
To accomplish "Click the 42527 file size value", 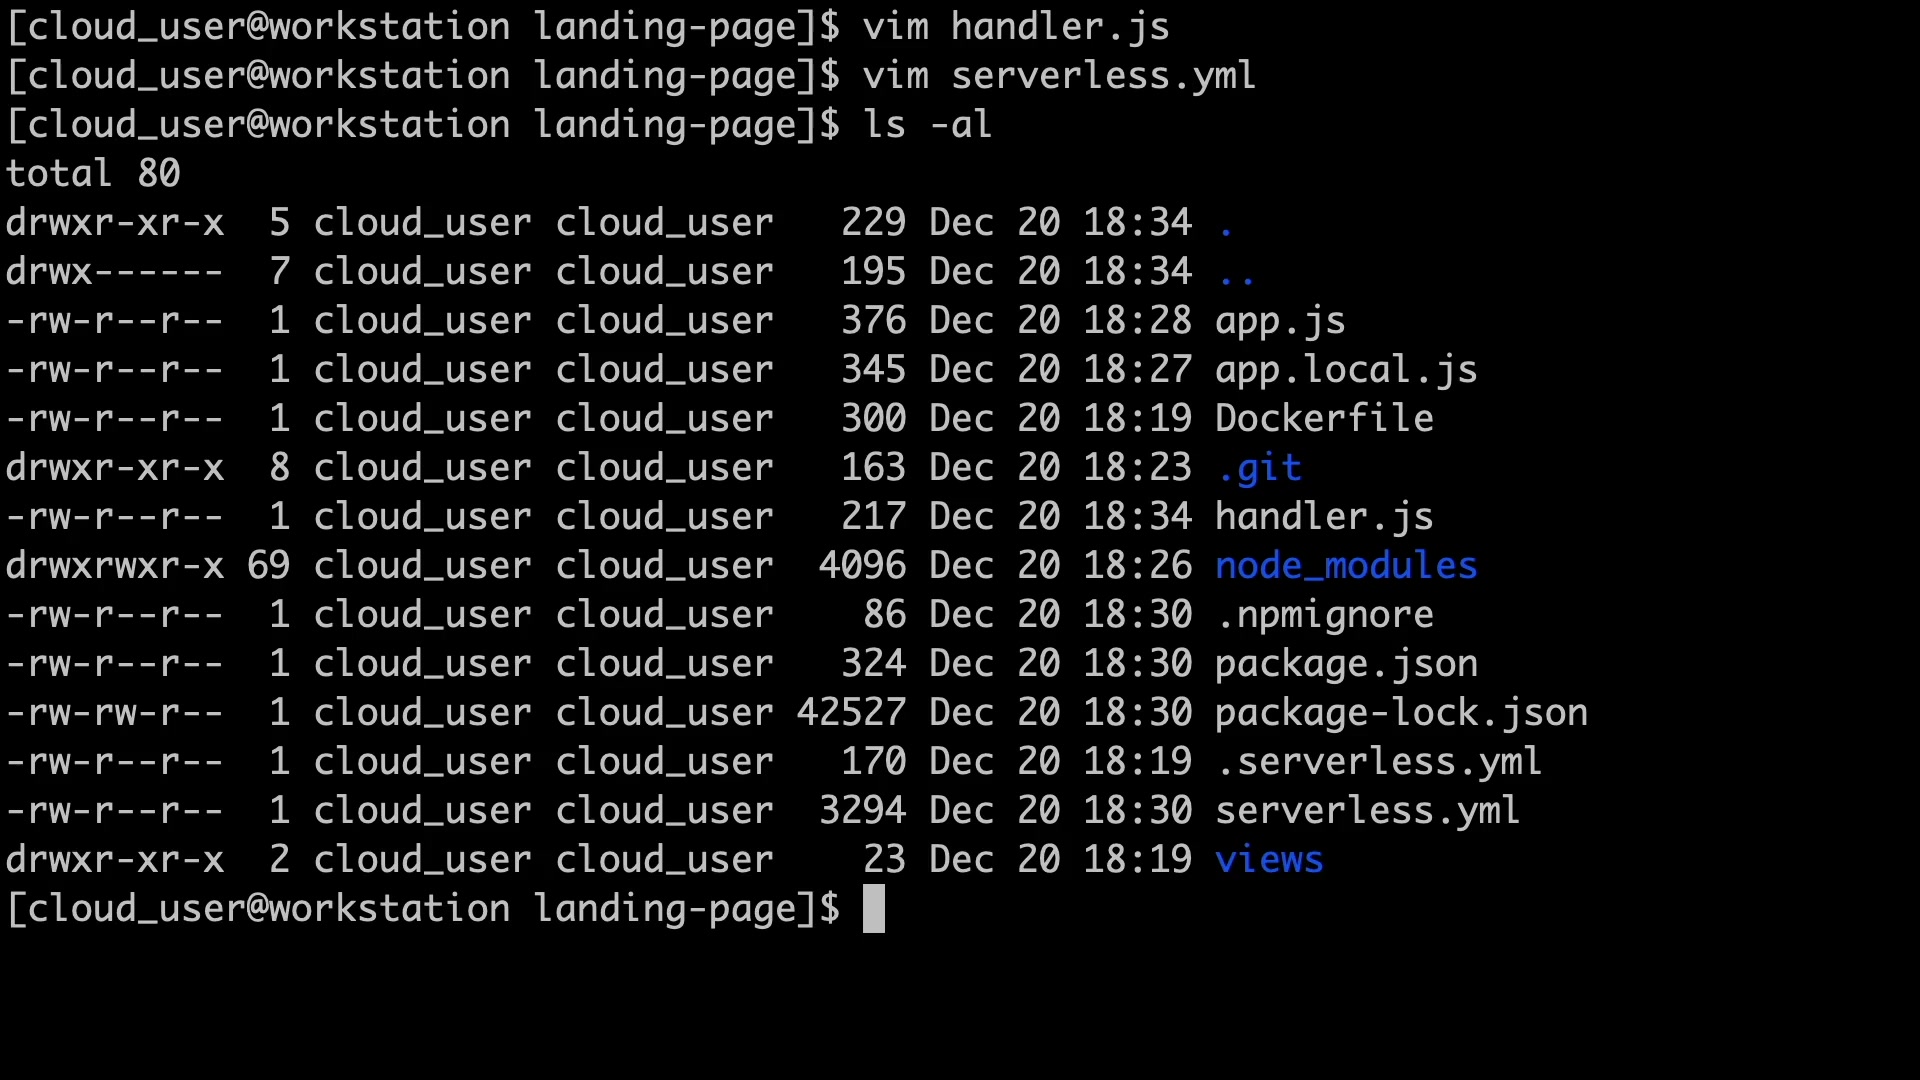I will point(851,713).
